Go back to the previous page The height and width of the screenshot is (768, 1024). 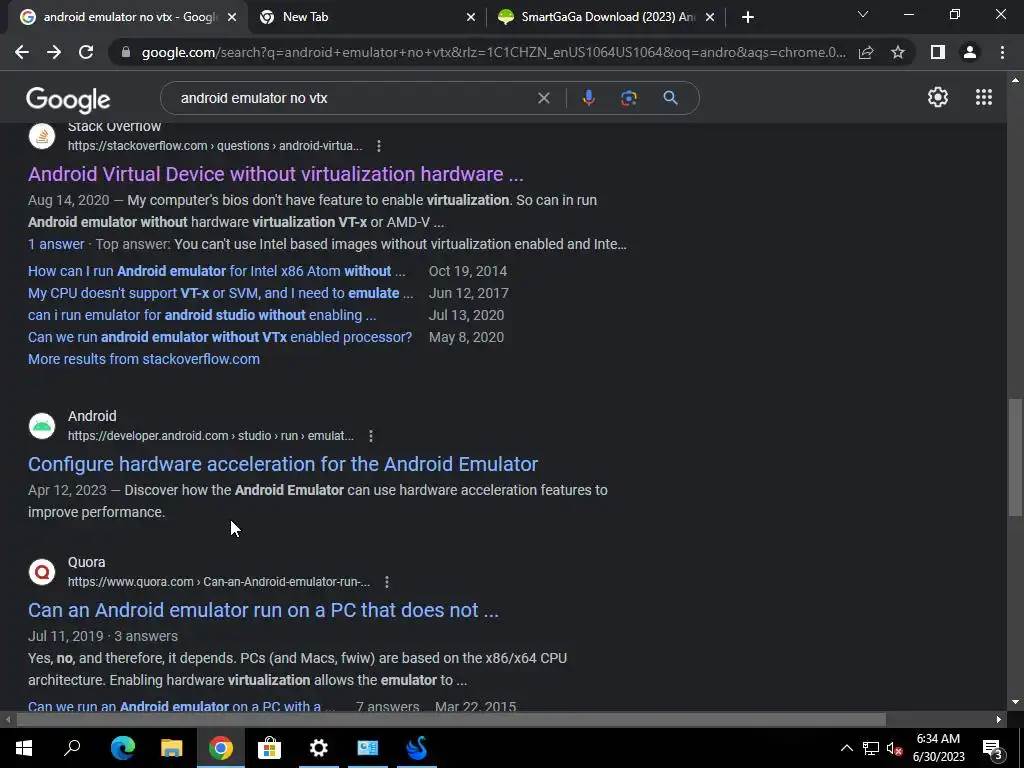point(22,52)
